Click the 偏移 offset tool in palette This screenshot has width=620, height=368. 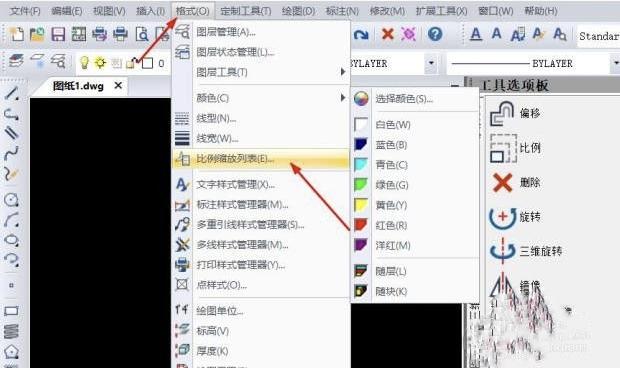[516, 113]
